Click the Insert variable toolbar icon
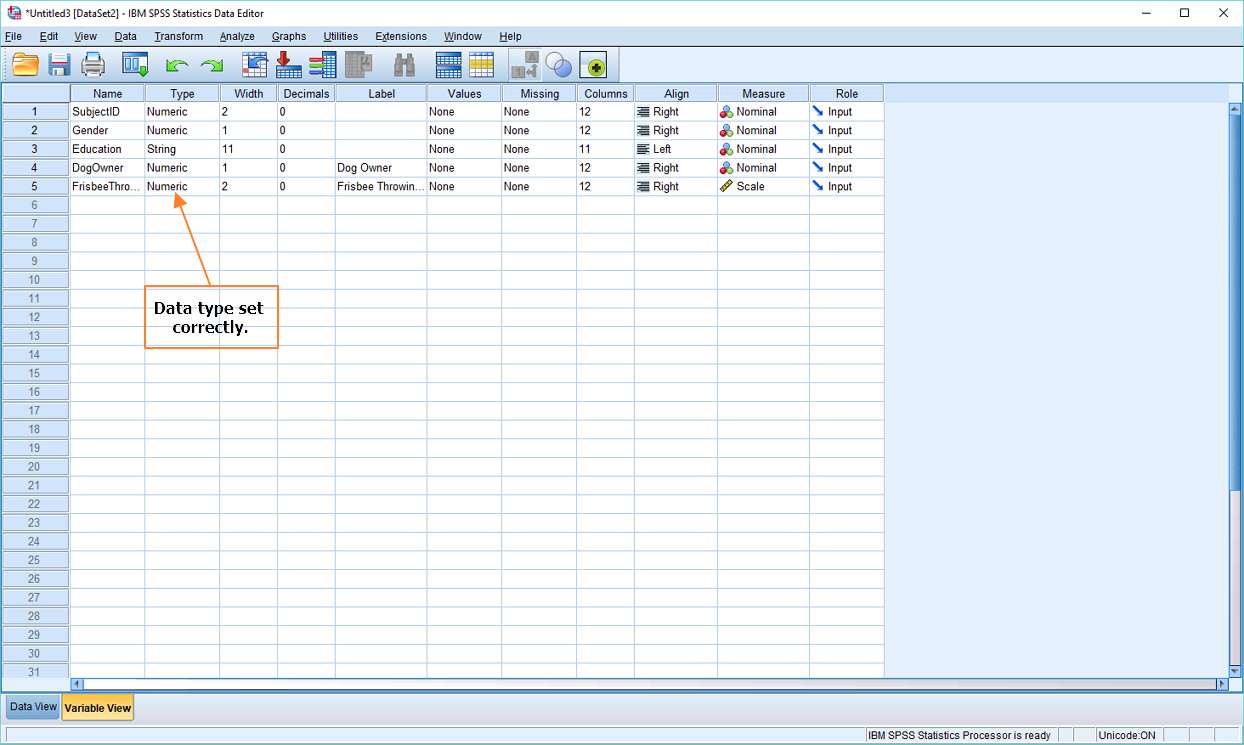Viewport: 1244px width, 745px height. coord(322,65)
